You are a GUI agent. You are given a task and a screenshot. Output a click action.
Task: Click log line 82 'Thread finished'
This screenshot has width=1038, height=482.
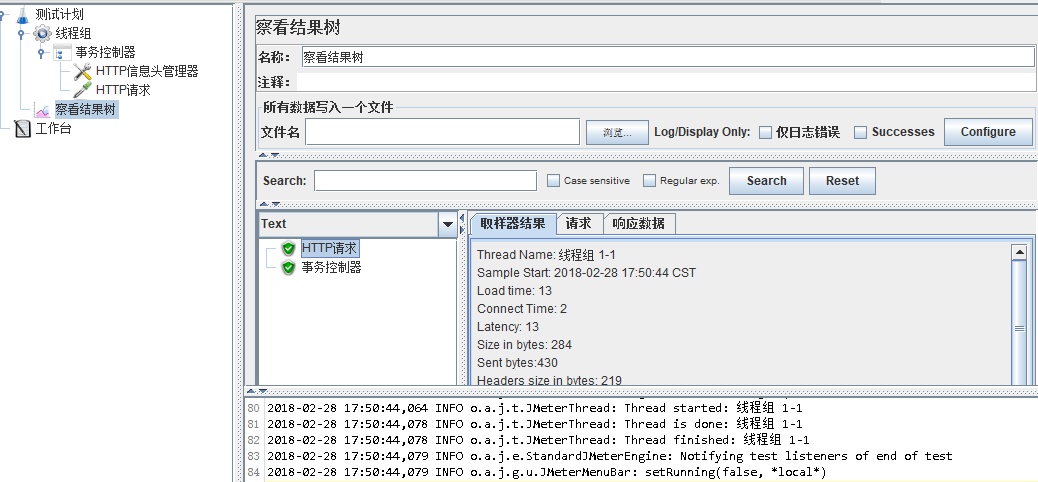[x=538, y=440]
